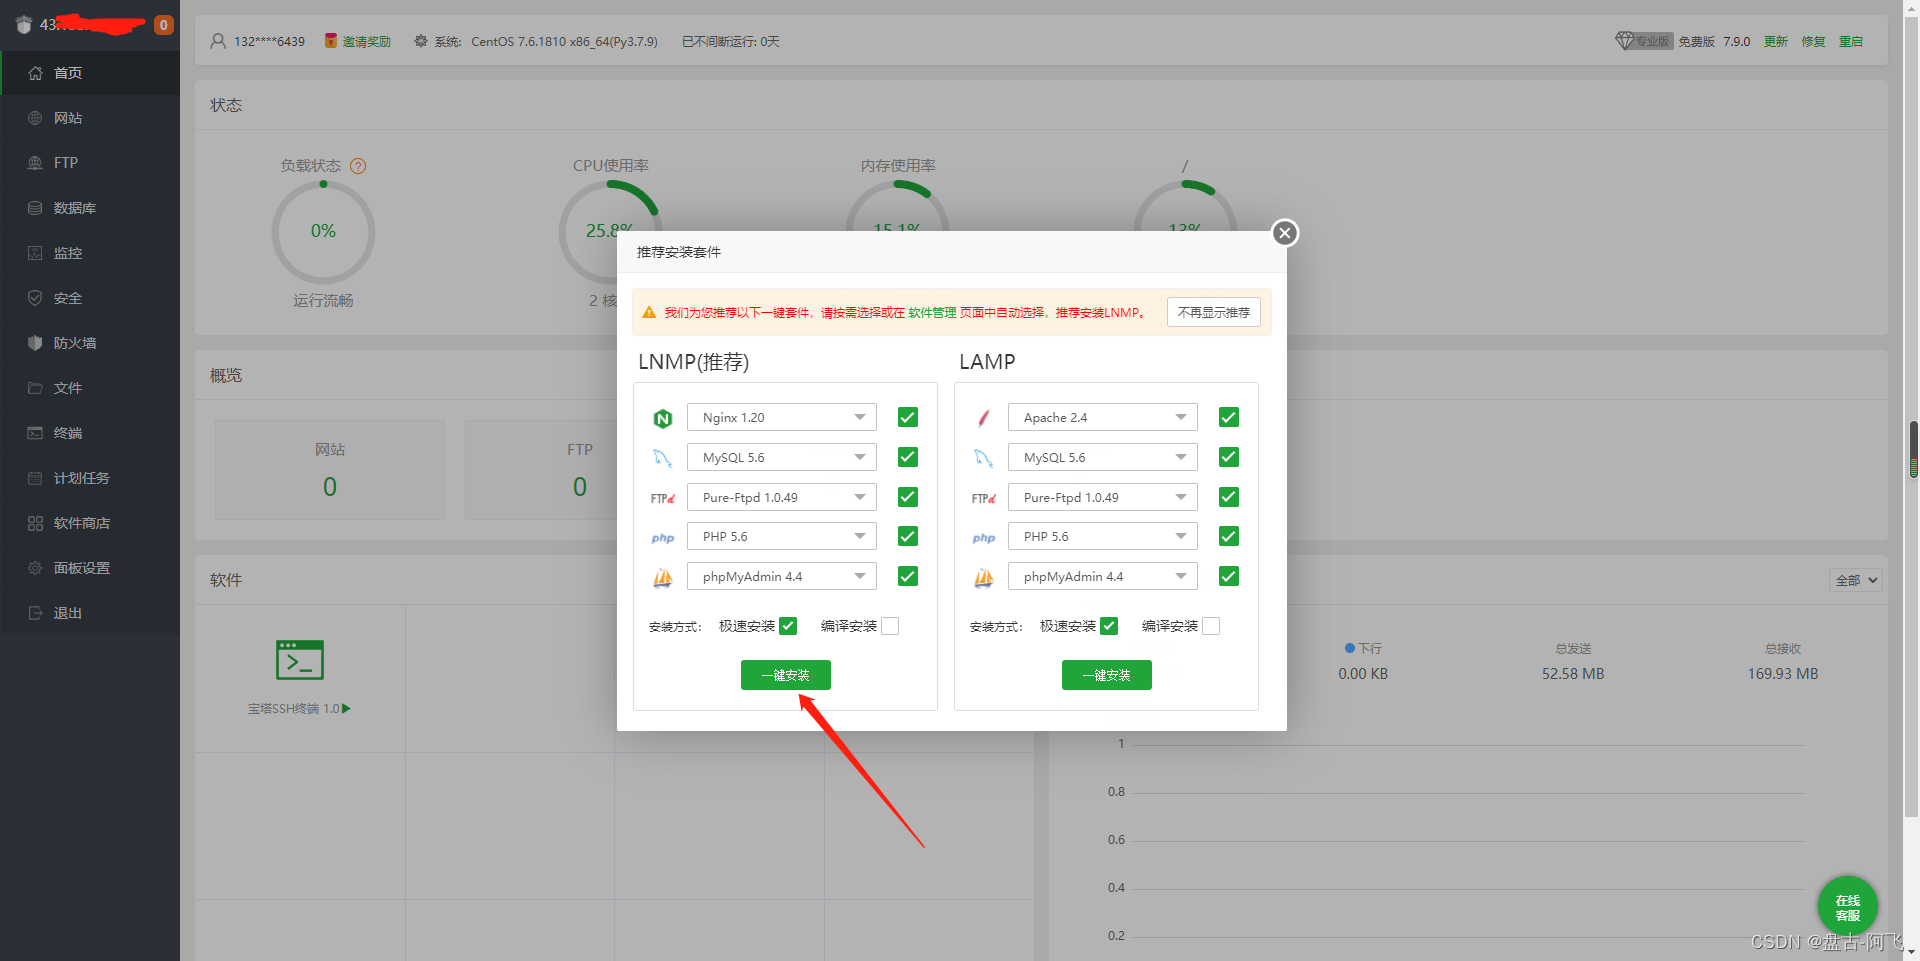Image resolution: width=1920 pixels, height=961 pixels.
Task: Toggle 极速安装 checkbox for LNMP
Action: [x=788, y=626]
